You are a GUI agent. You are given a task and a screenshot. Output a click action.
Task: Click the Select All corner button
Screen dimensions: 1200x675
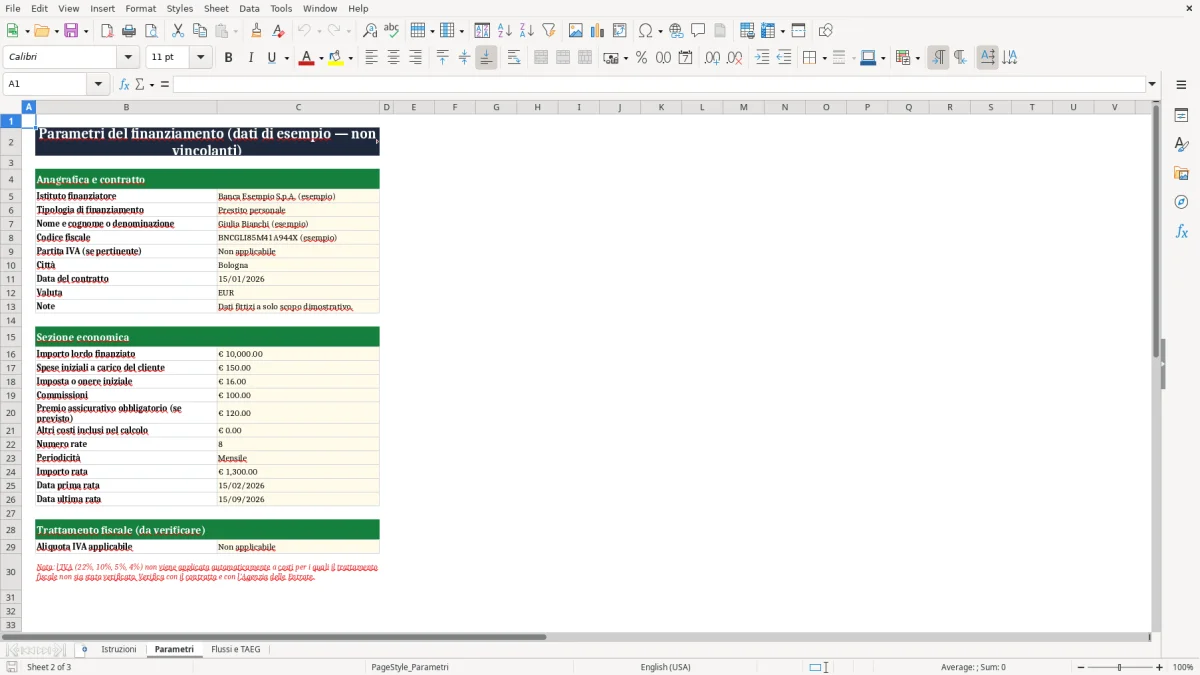(x=11, y=107)
